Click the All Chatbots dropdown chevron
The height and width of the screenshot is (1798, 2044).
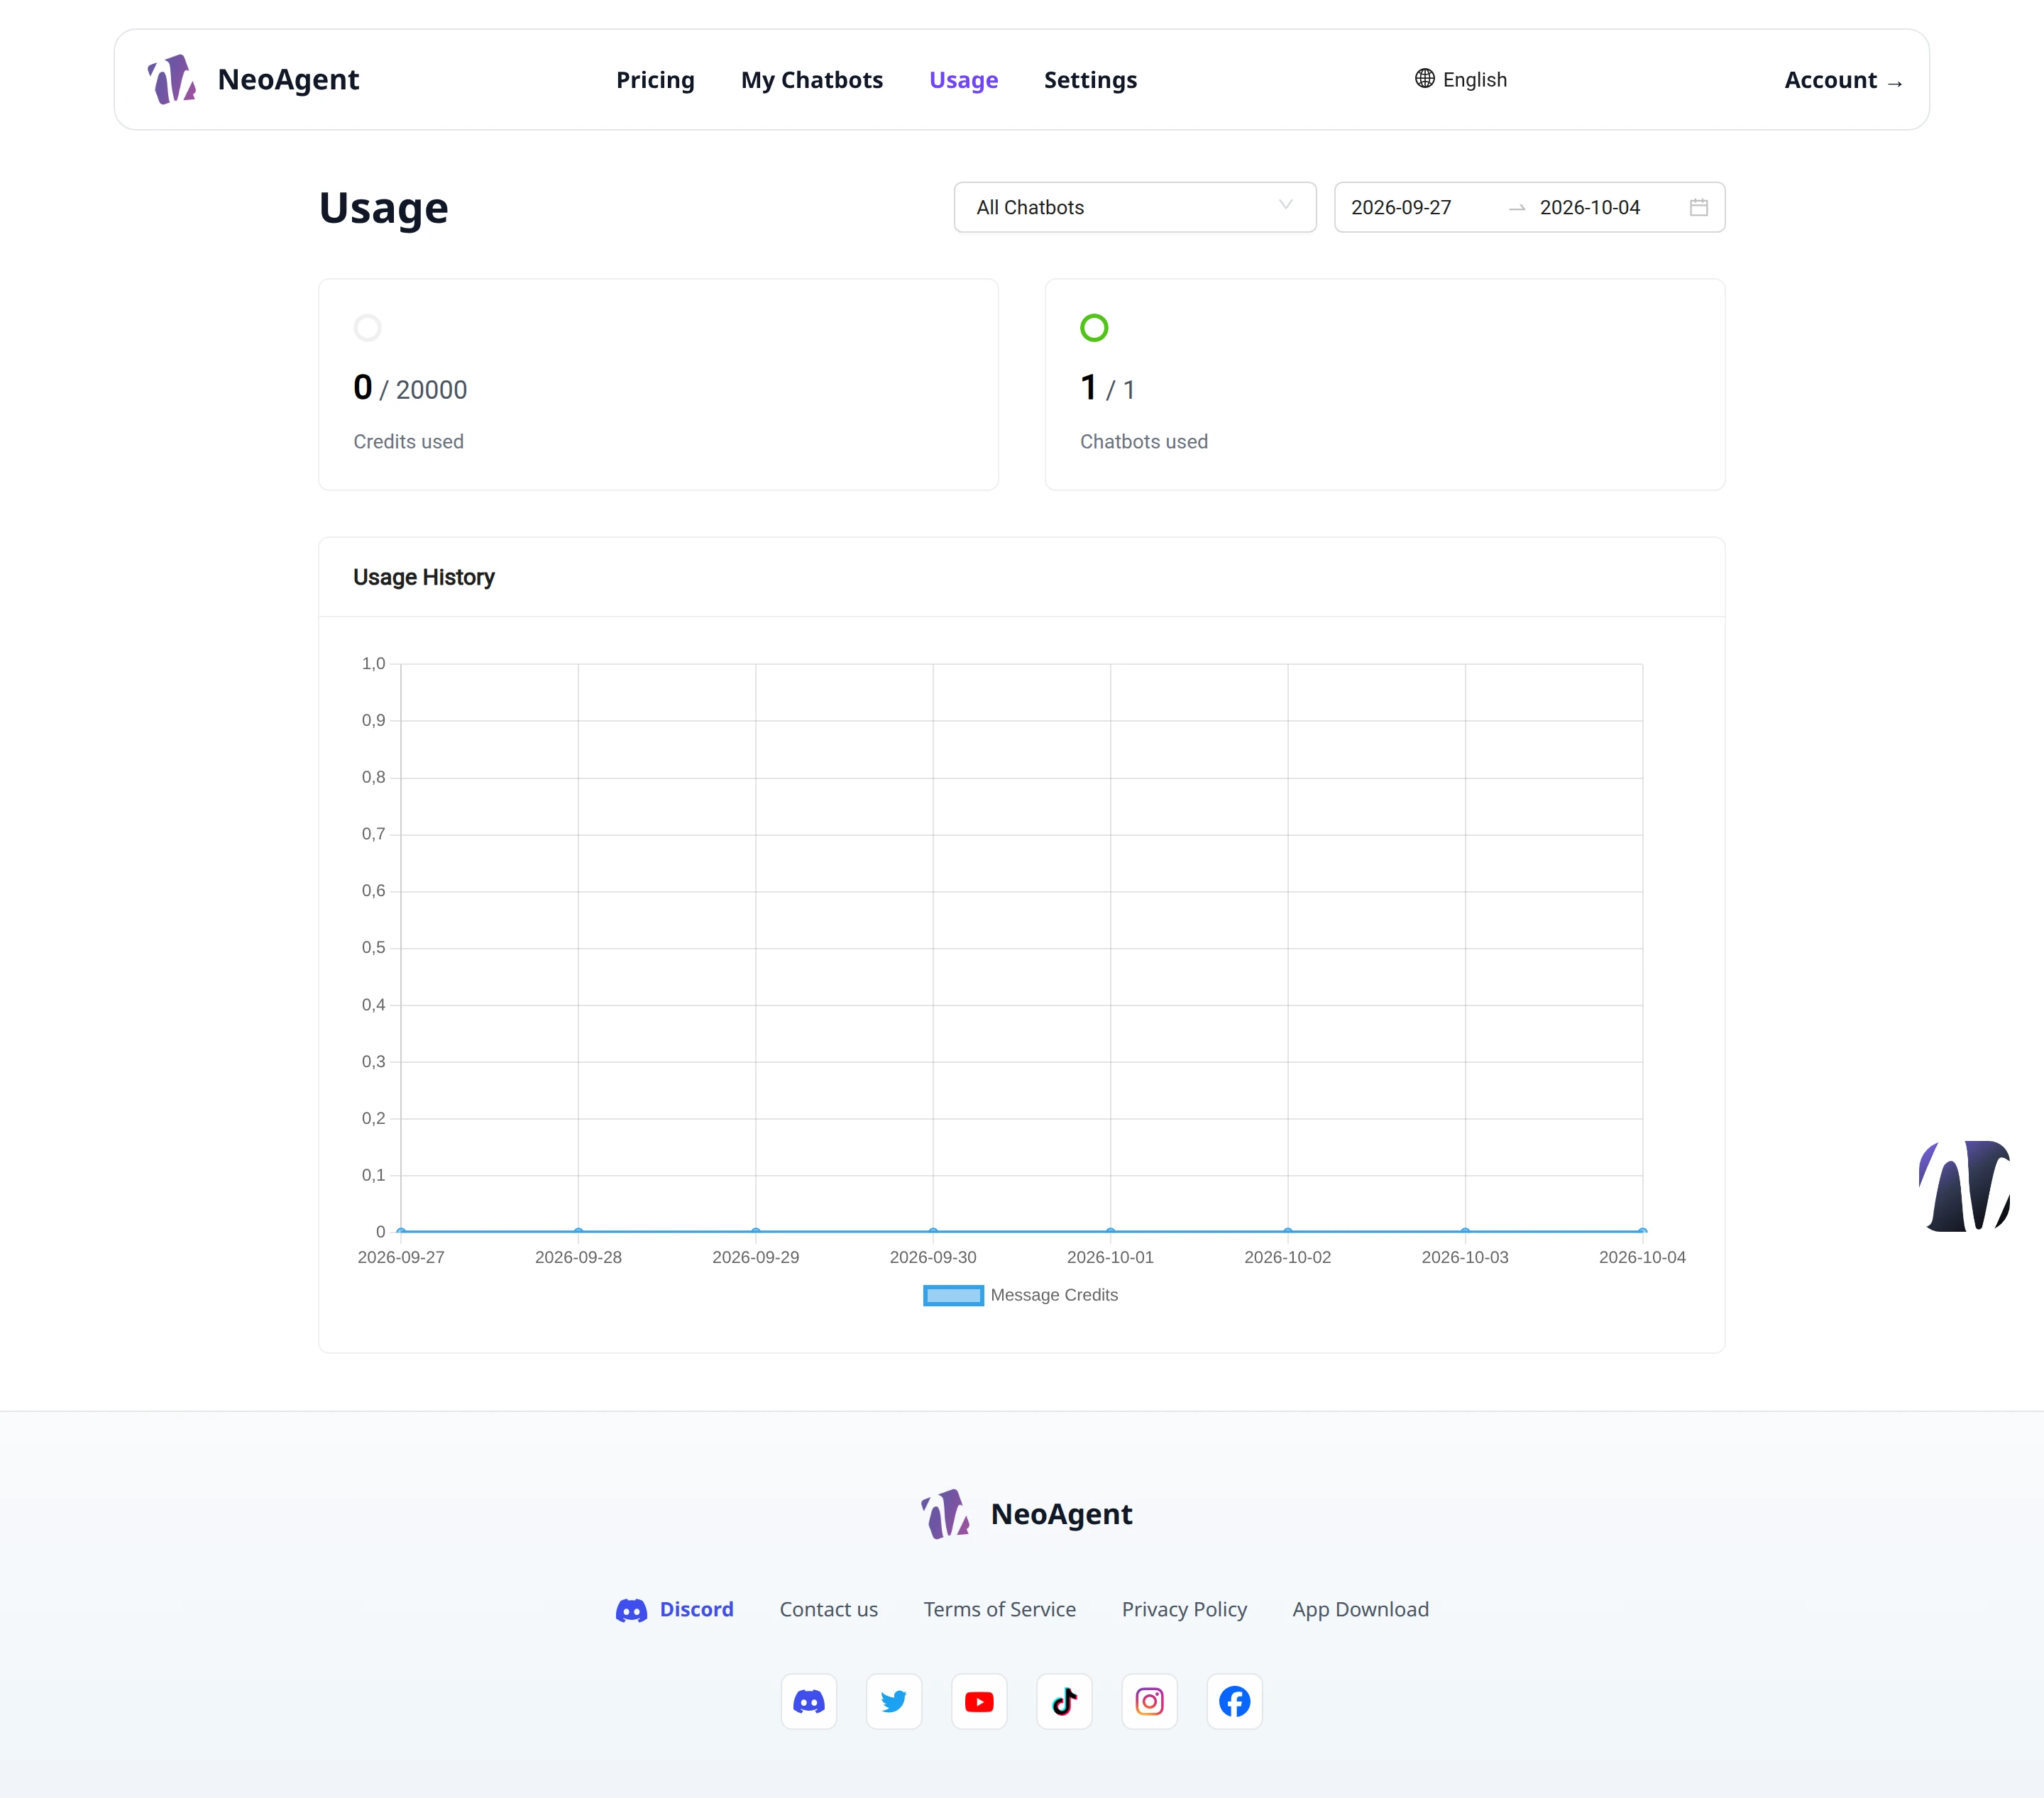(x=1285, y=205)
